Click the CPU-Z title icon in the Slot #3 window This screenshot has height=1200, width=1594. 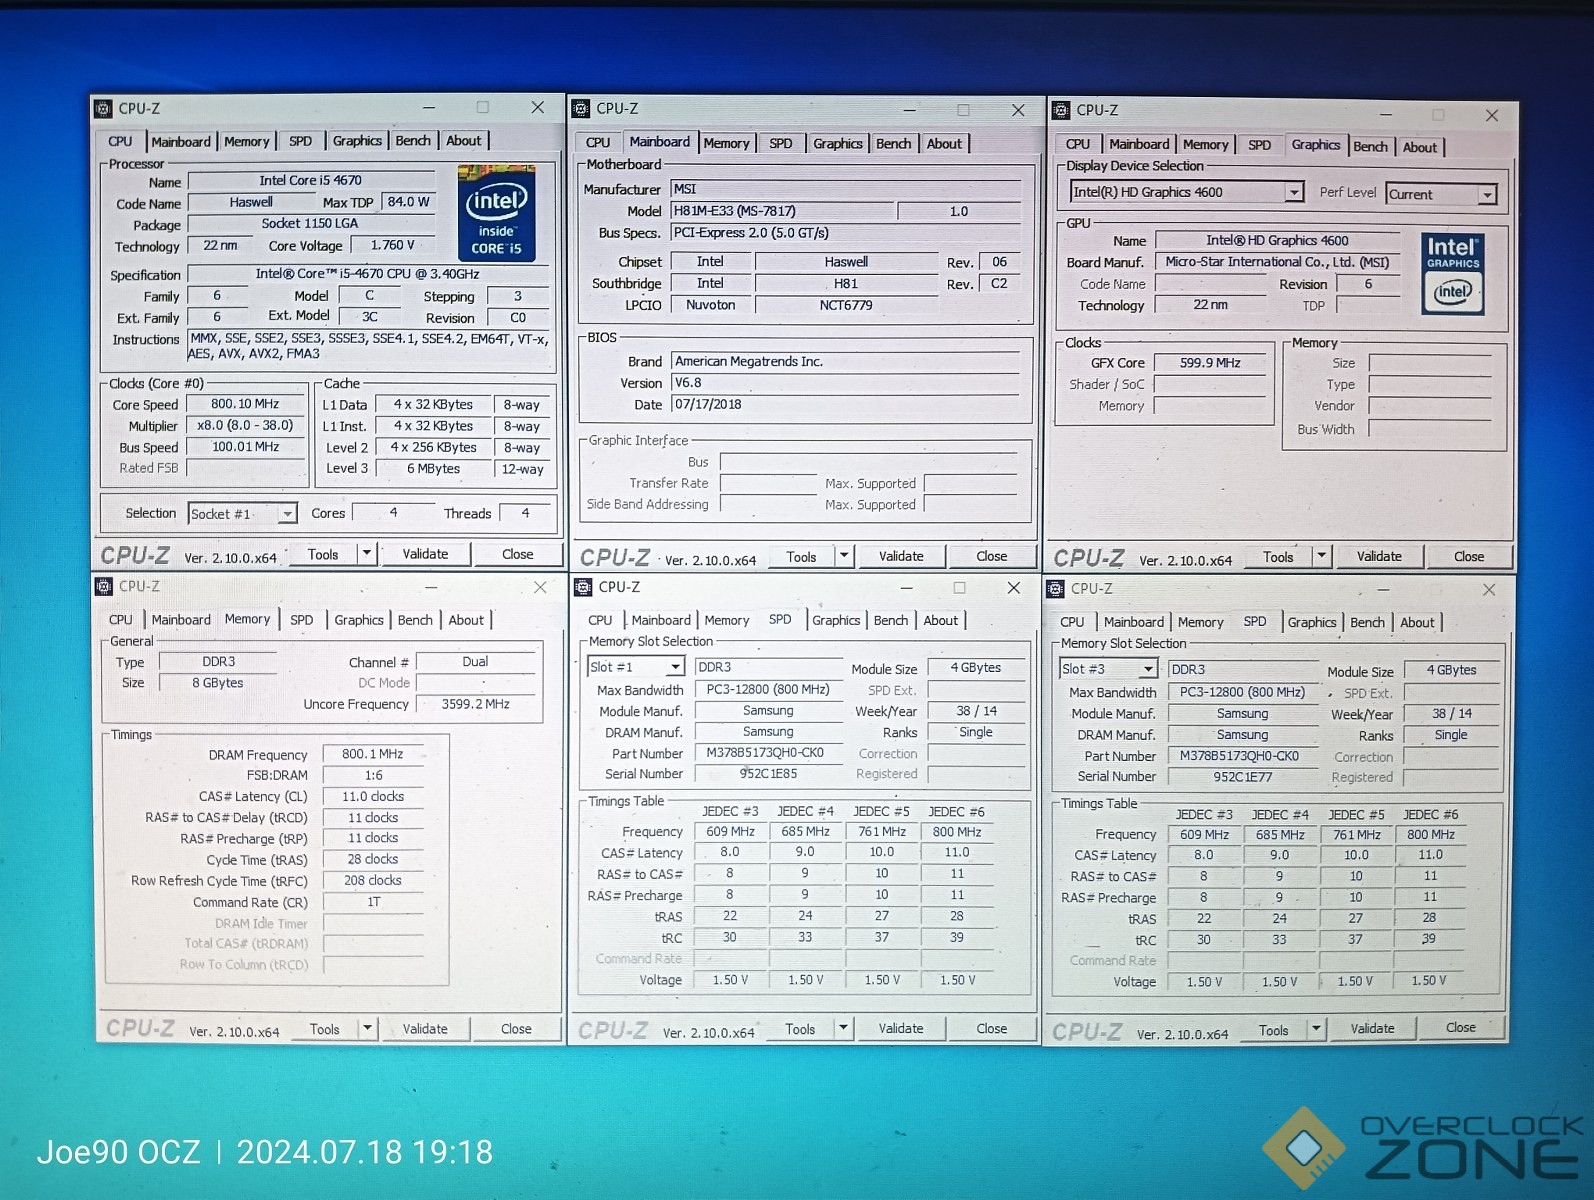click(x=1056, y=589)
